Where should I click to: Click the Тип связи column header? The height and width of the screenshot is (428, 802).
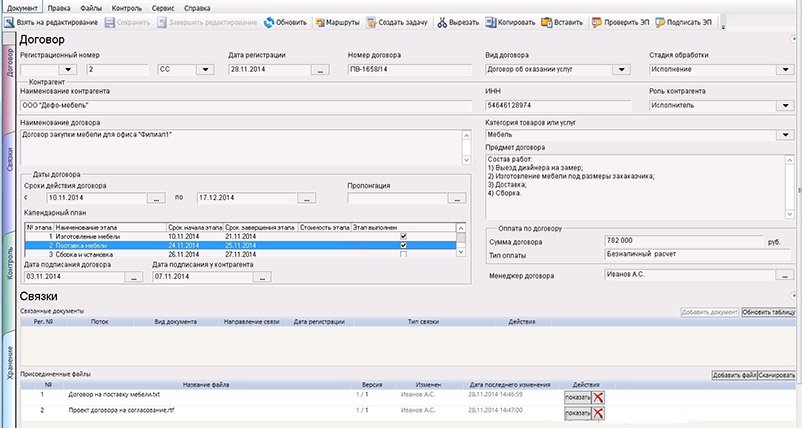423,322
